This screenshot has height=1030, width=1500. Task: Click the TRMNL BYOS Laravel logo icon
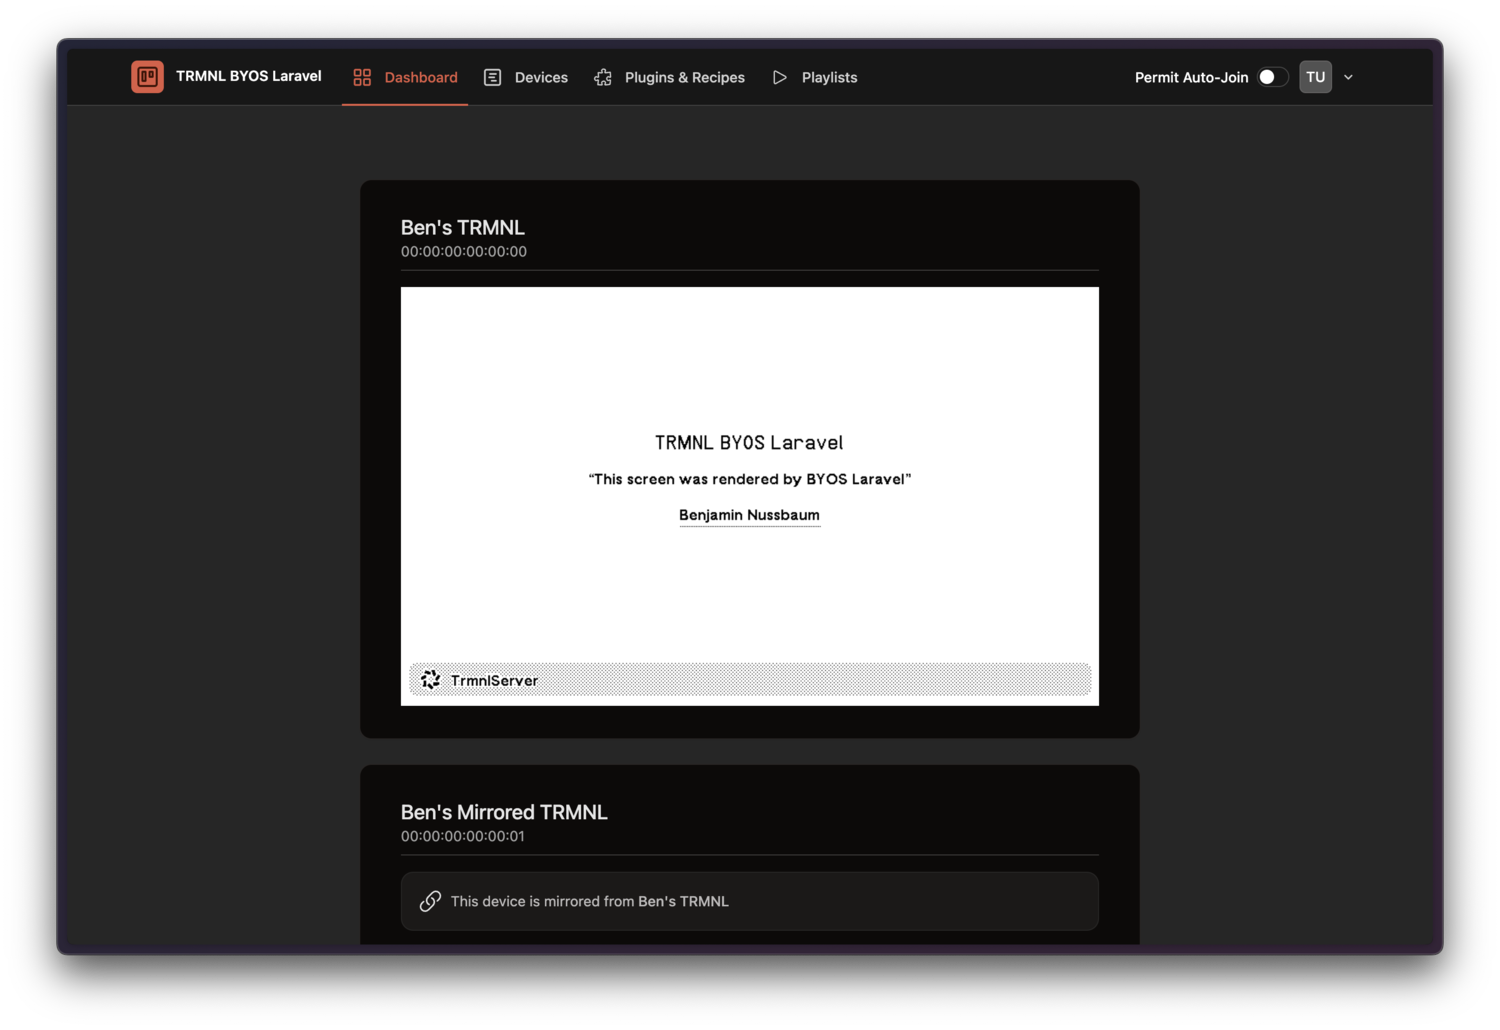[x=147, y=76]
